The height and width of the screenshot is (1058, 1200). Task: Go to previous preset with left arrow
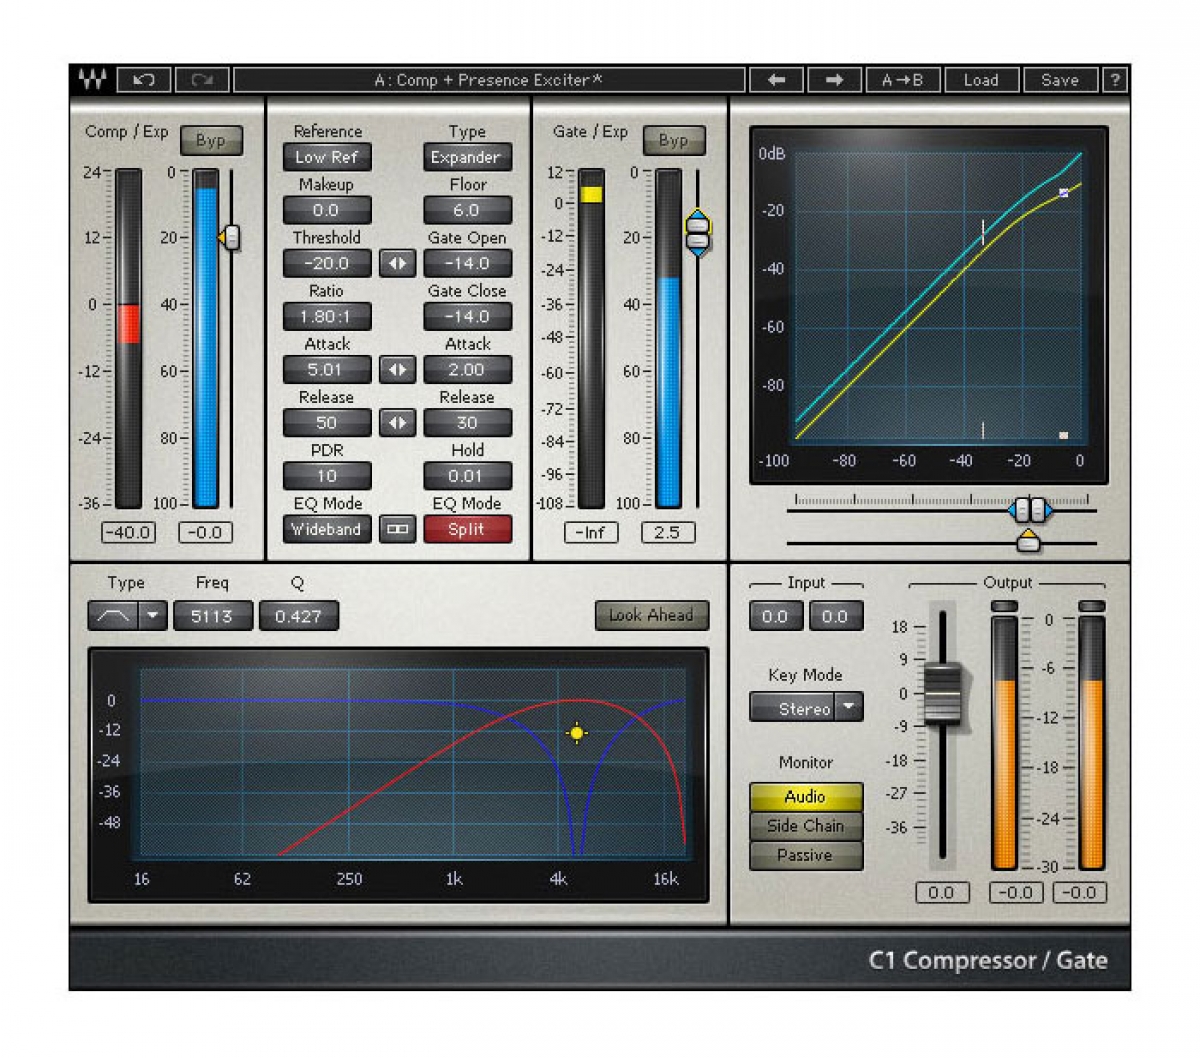pyautogui.click(x=776, y=80)
